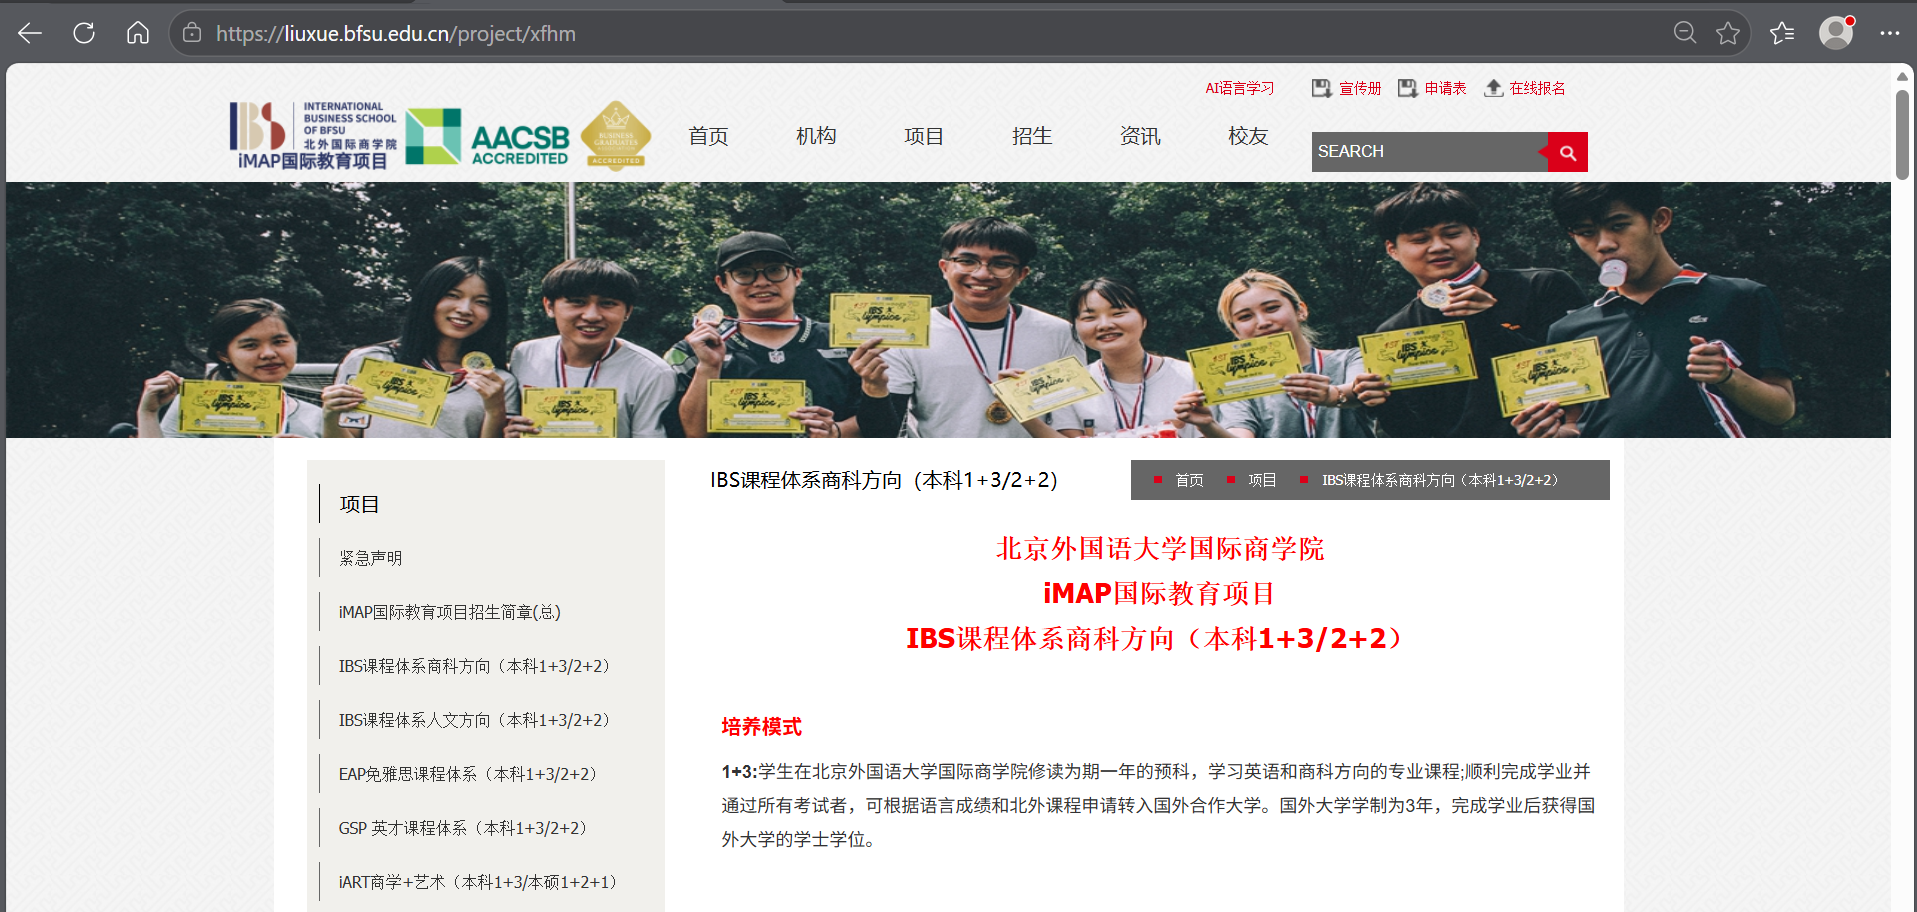1917x912 pixels.
Task: Open the 申请表 application form link
Action: pos(1433,88)
